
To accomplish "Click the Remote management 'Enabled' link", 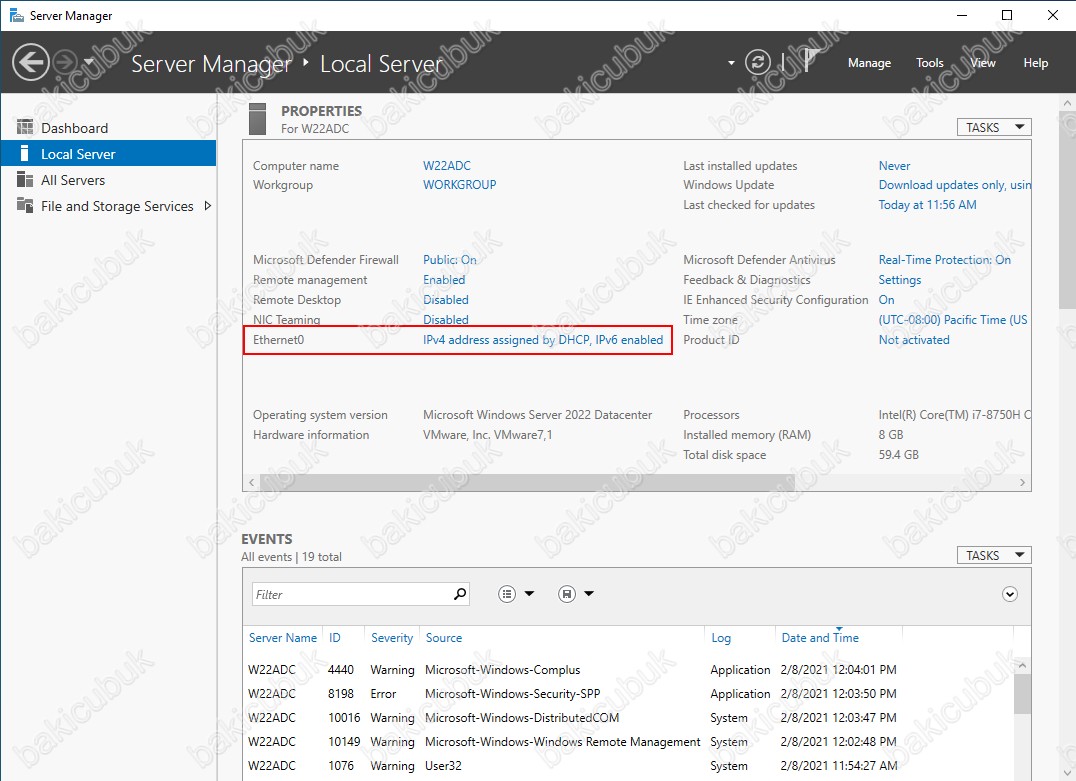I will pyautogui.click(x=444, y=279).
